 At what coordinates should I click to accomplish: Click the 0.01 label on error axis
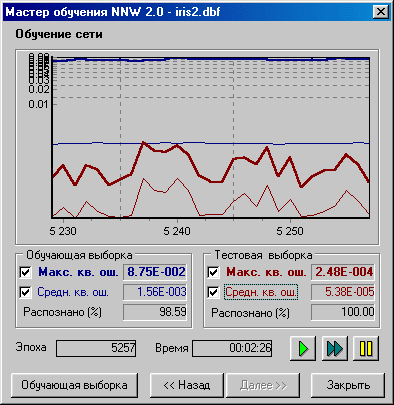[38, 104]
